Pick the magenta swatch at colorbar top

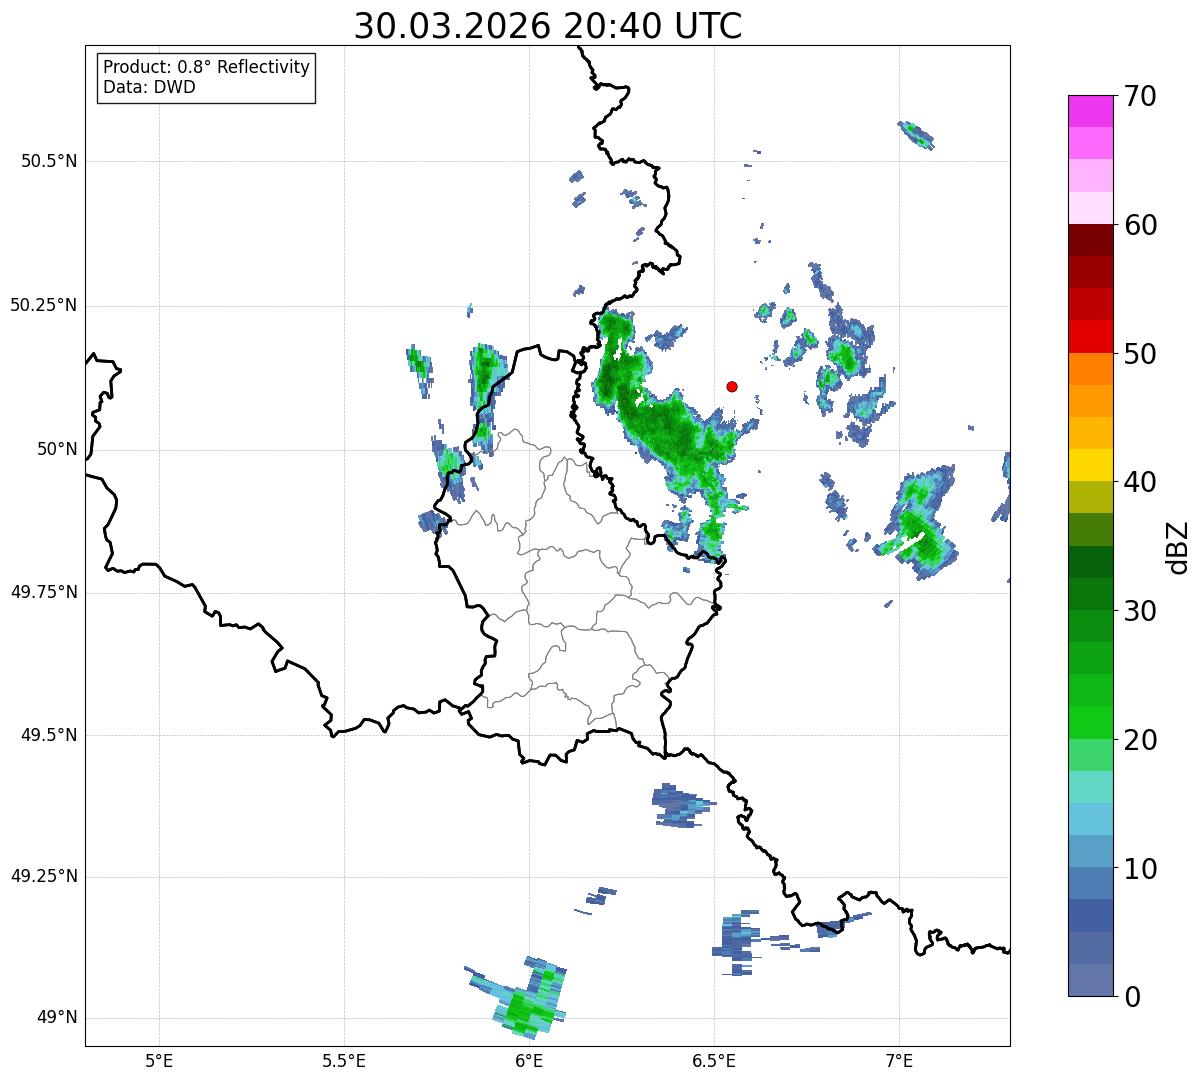[x=1090, y=111]
